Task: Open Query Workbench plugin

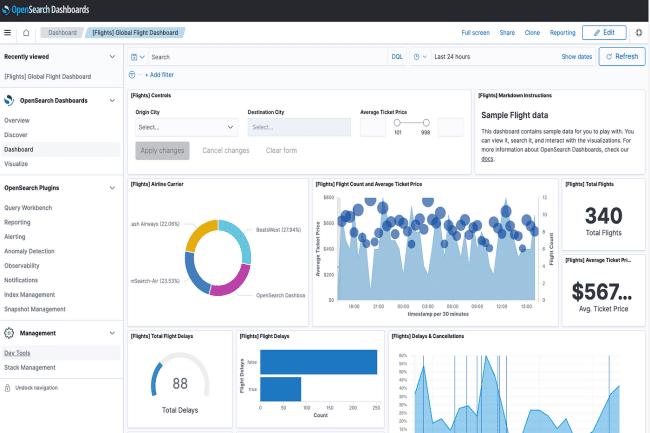Action: tap(28, 208)
